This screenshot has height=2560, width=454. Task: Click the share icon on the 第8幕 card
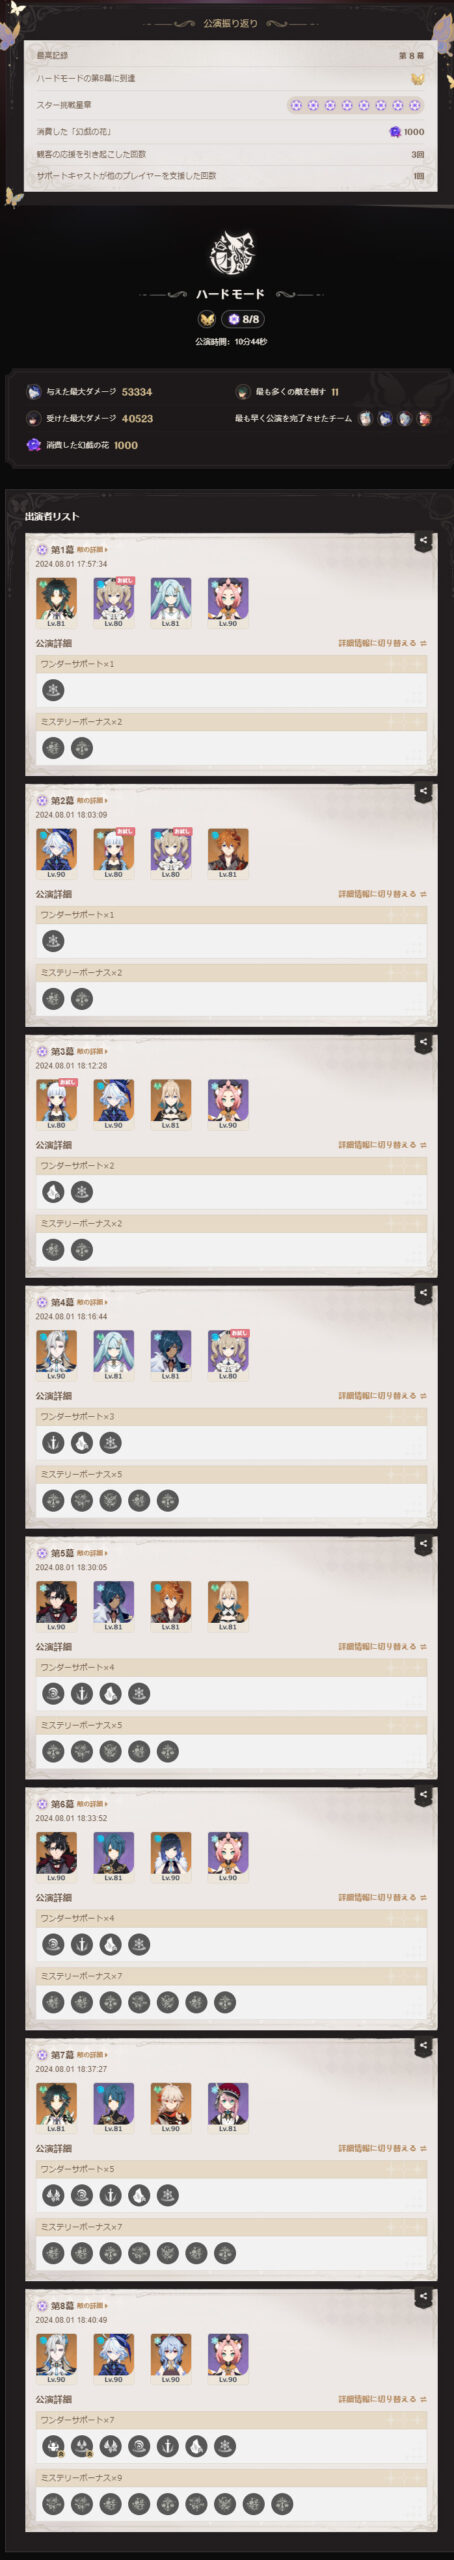[x=424, y=2297]
